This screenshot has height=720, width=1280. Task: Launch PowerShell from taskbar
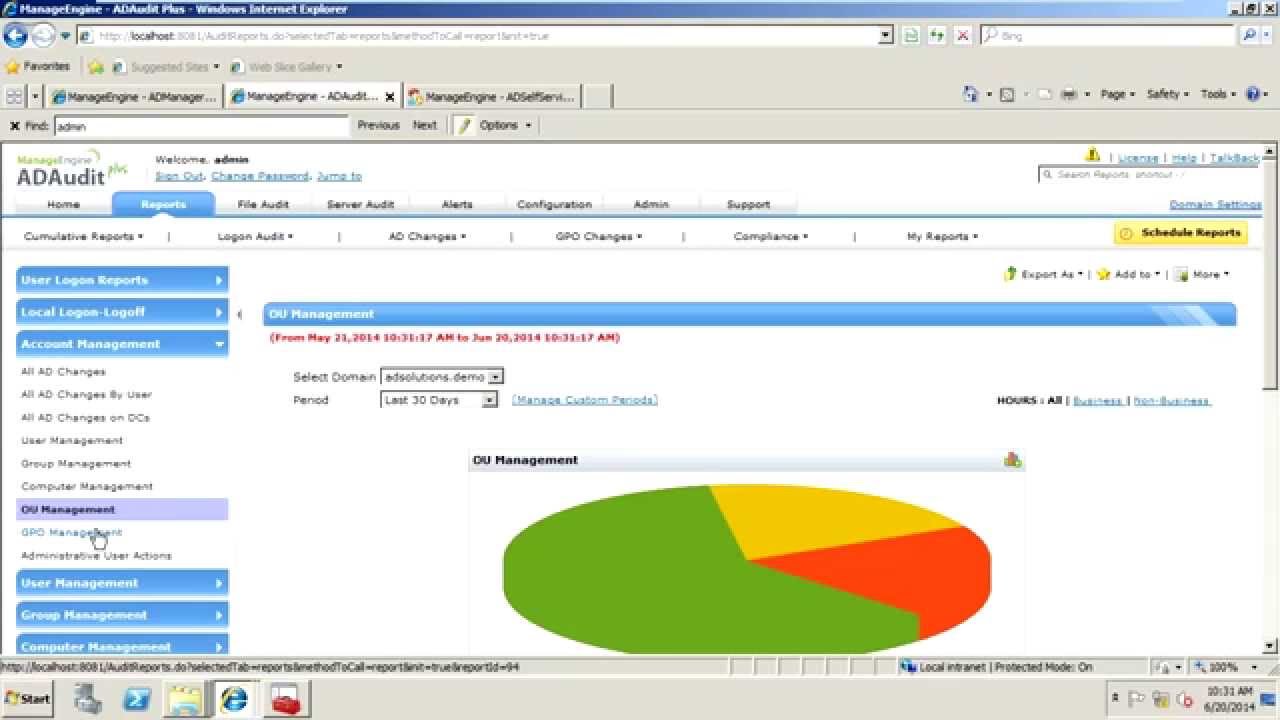pos(136,699)
